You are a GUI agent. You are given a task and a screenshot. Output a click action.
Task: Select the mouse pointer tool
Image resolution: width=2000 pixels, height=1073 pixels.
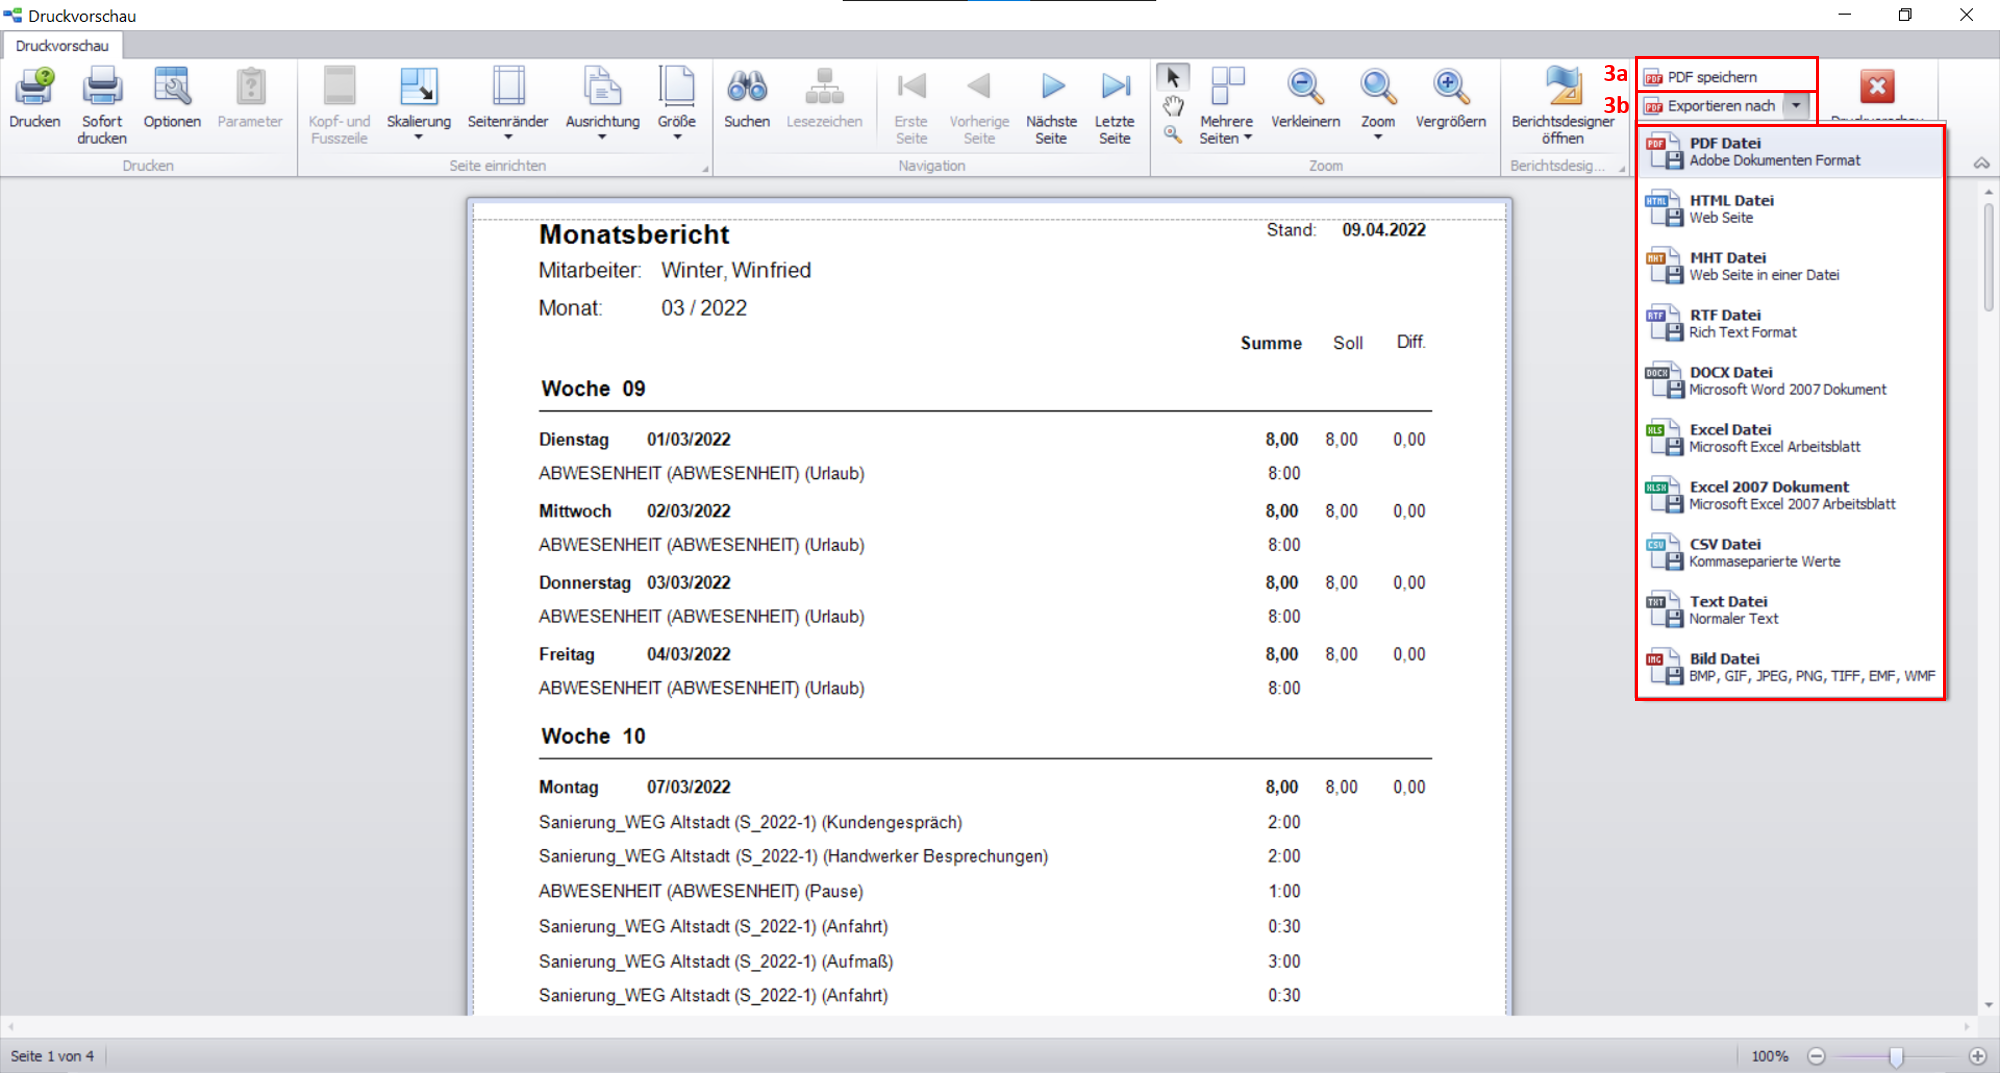coord(1173,77)
